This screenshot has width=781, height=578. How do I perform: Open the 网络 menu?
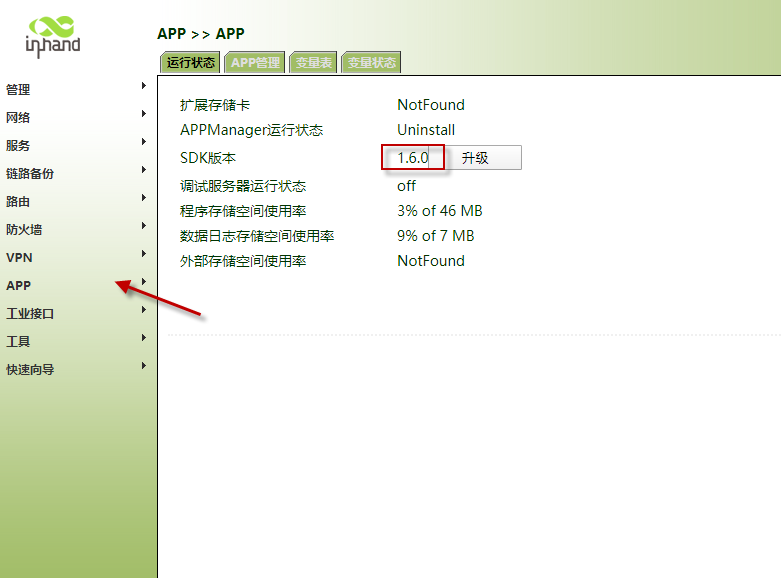18,118
